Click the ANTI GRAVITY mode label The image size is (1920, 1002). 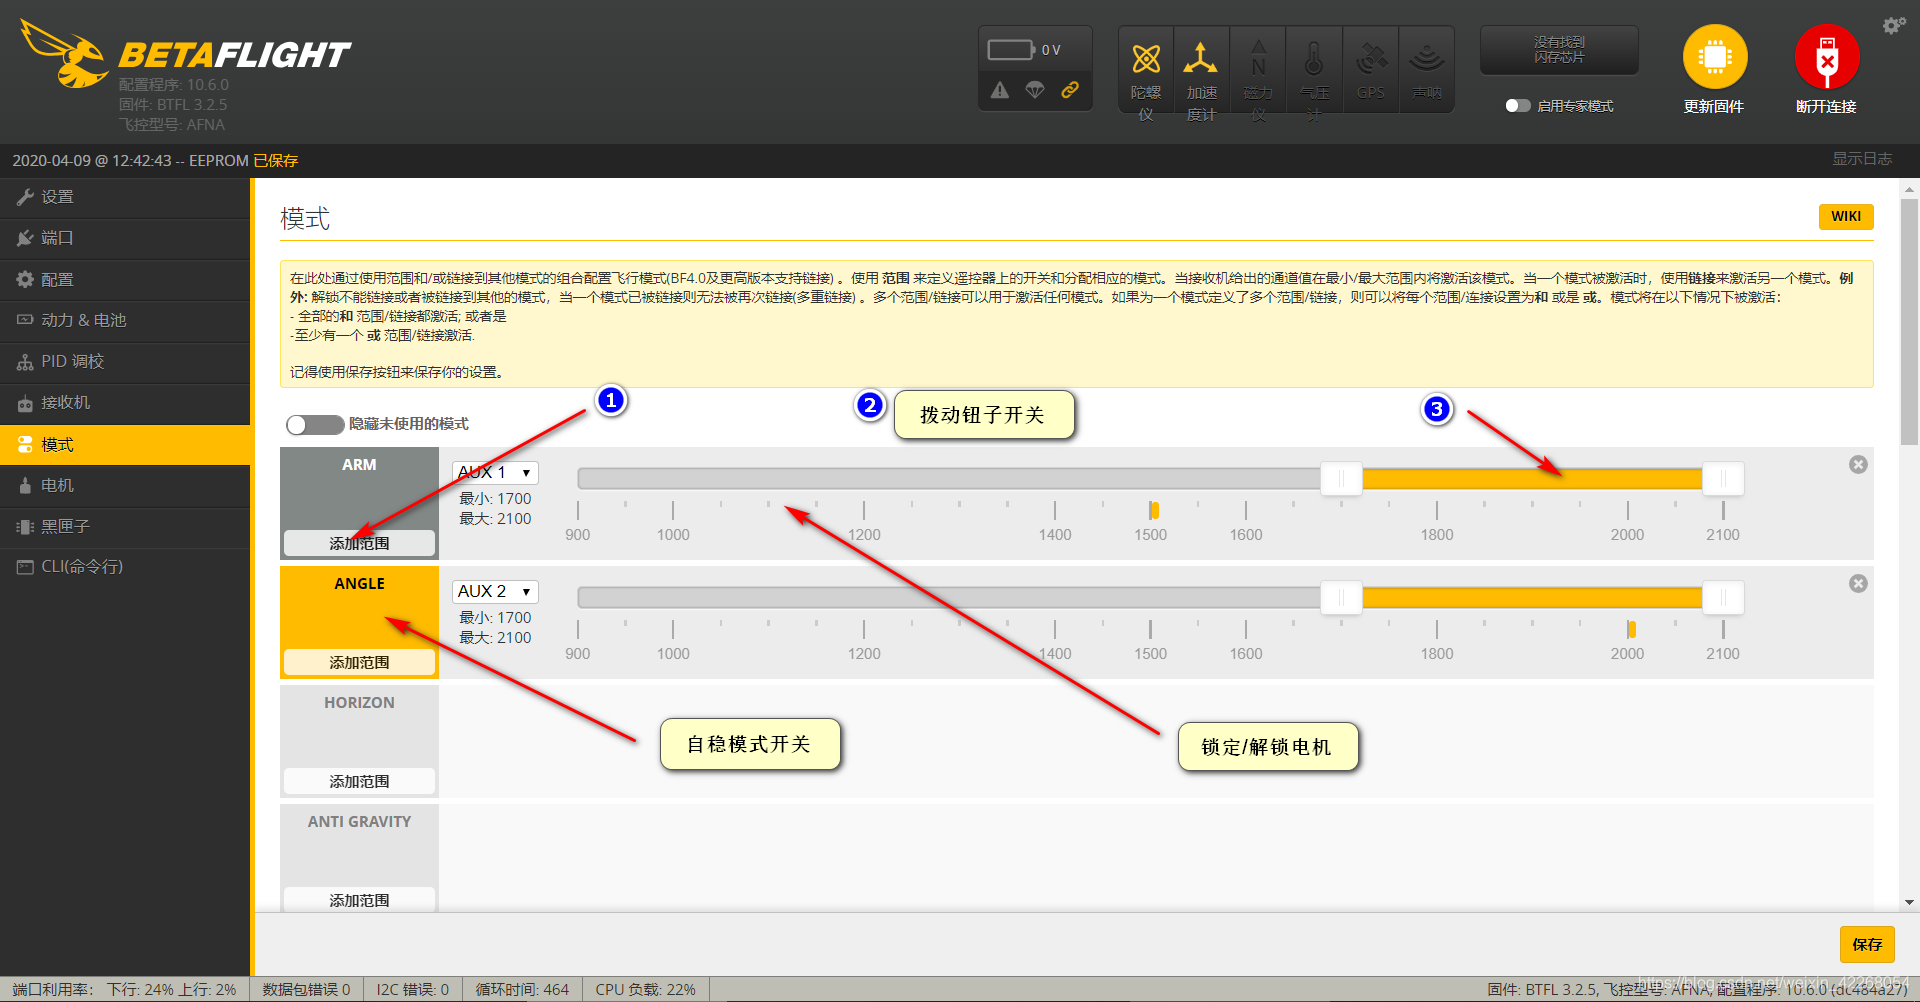(x=359, y=822)
